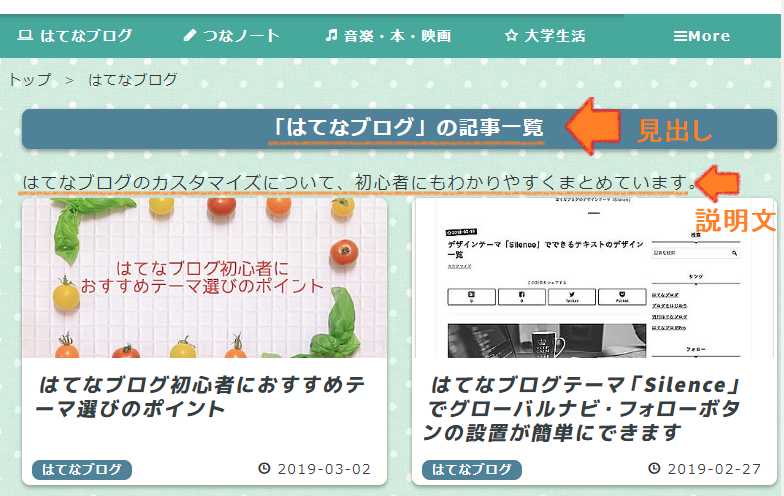Click the はてなブログ breadcrumb entry

[x=133, y=80]
